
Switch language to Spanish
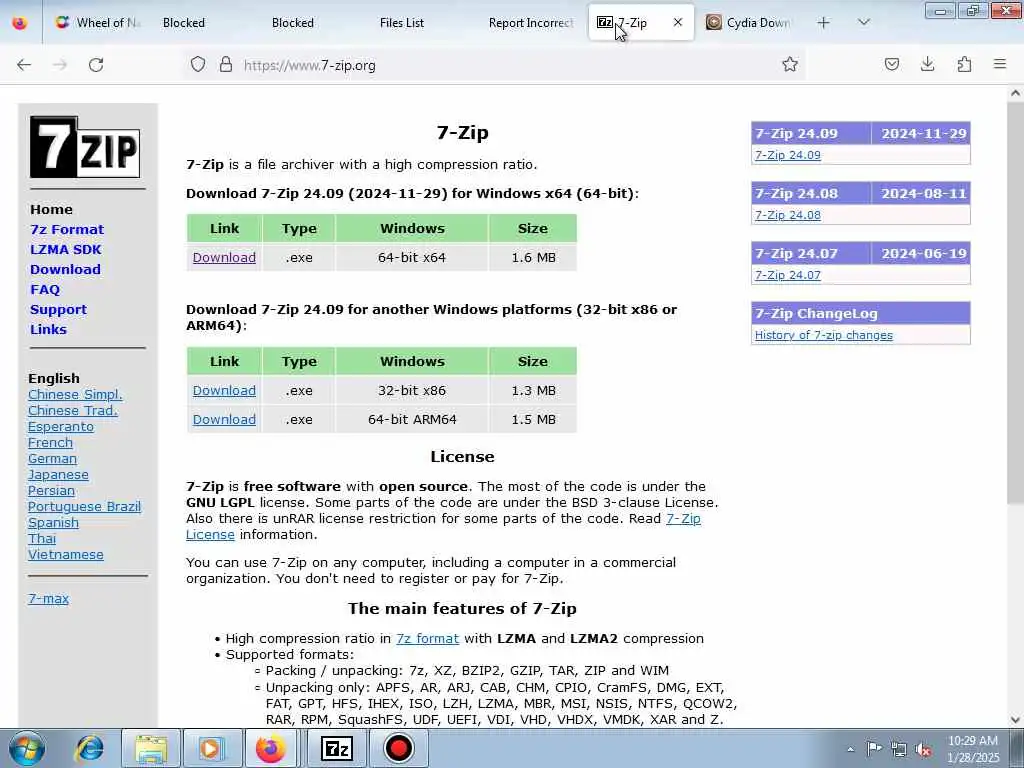54,522
